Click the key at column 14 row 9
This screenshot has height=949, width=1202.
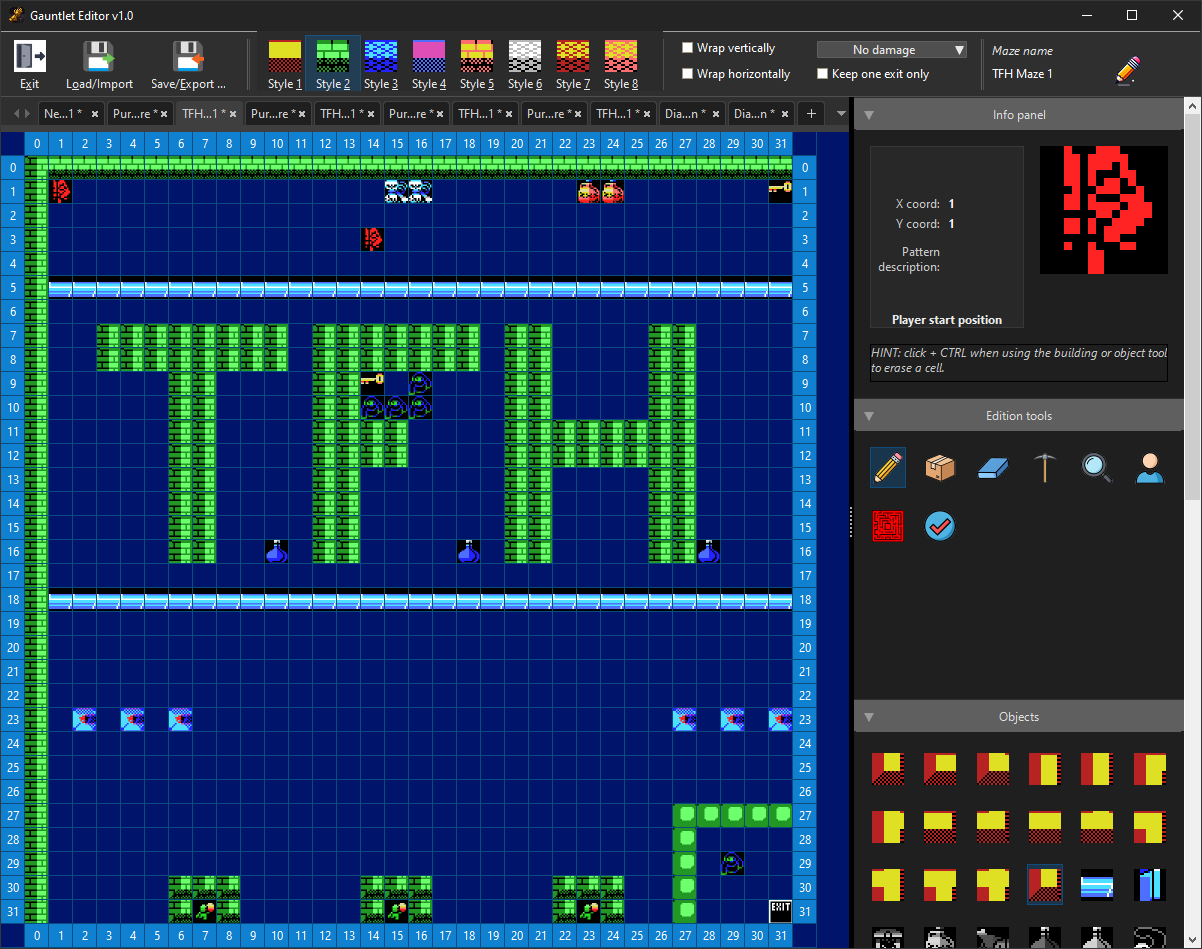tap(373, 383)
